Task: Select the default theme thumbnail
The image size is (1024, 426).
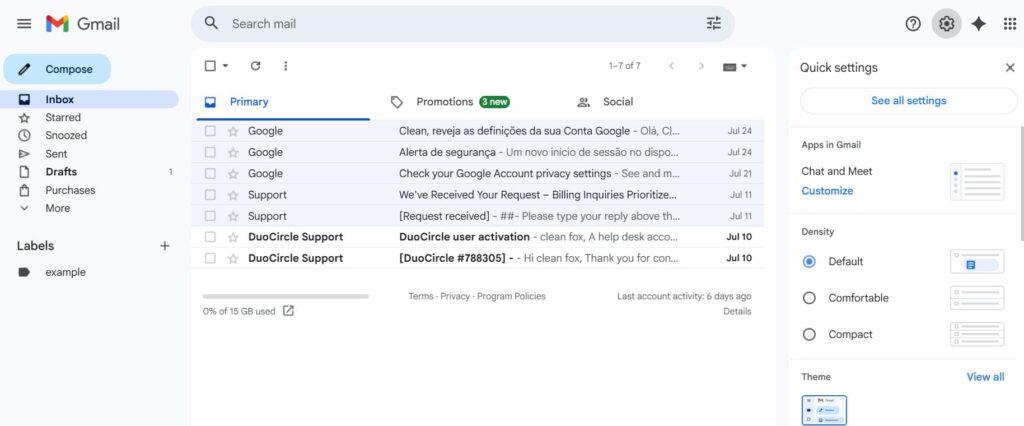Action: pos(824,410)
